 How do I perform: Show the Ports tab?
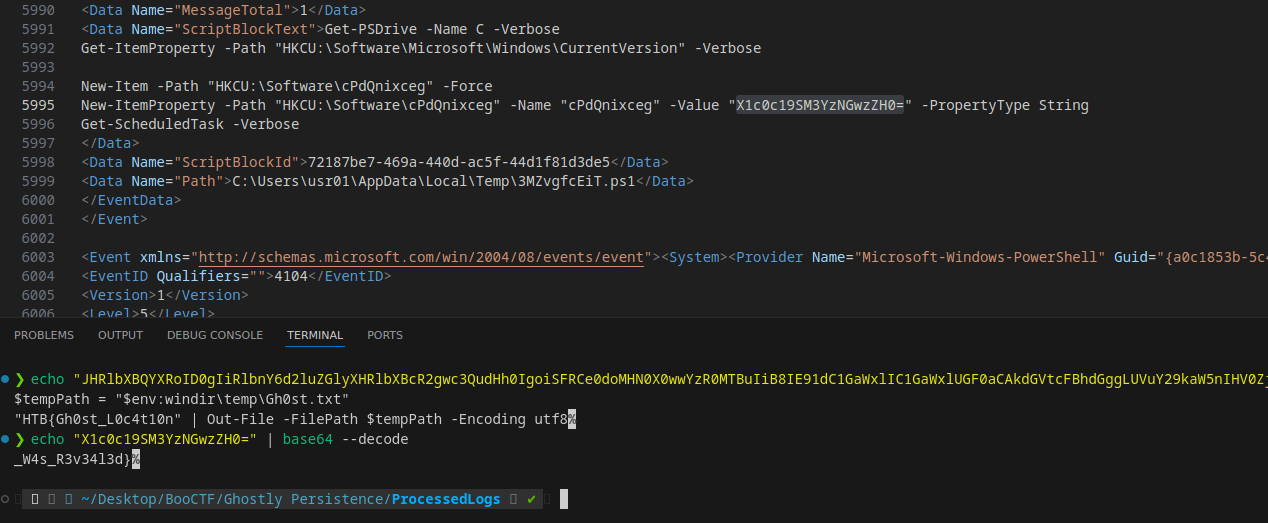coord(385,335)
